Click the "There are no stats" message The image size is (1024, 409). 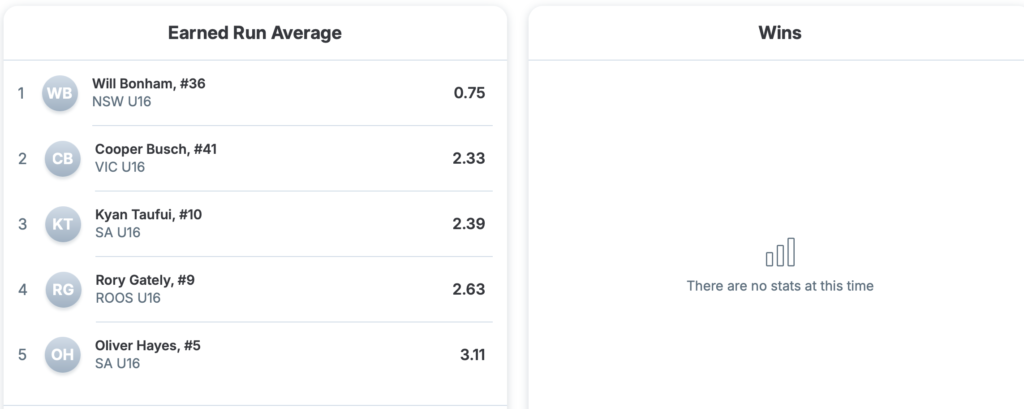[x=780, y=286]
